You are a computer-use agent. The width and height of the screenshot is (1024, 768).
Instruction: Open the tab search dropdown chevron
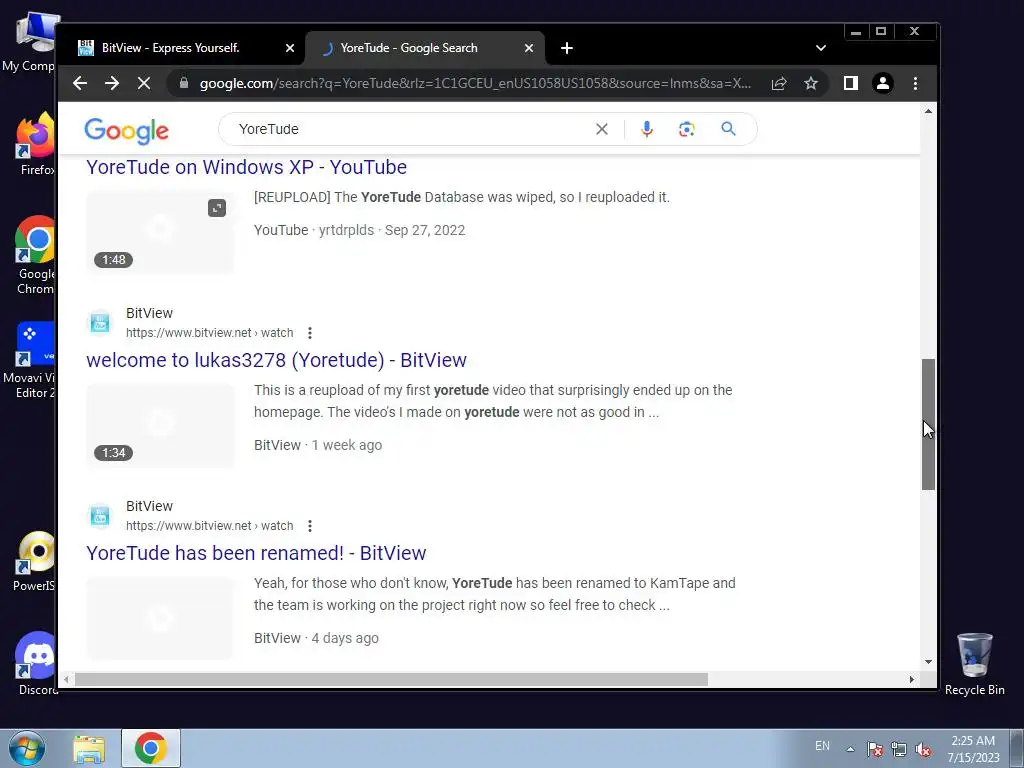click(x=821, y=48)
